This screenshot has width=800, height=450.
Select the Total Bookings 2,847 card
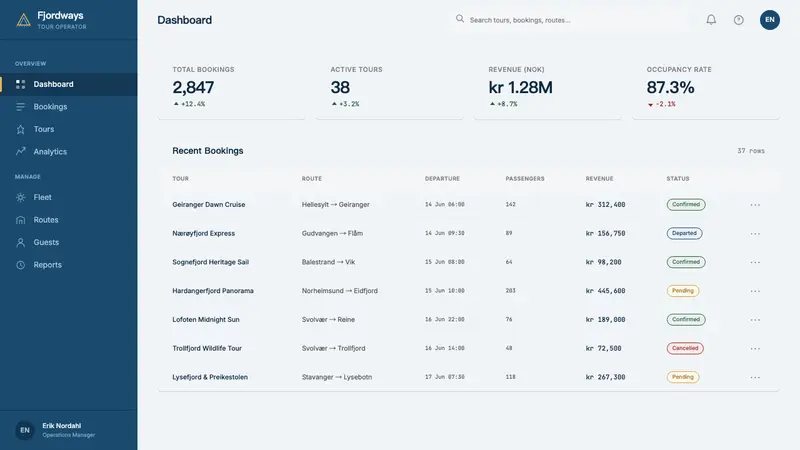point(232,87)
